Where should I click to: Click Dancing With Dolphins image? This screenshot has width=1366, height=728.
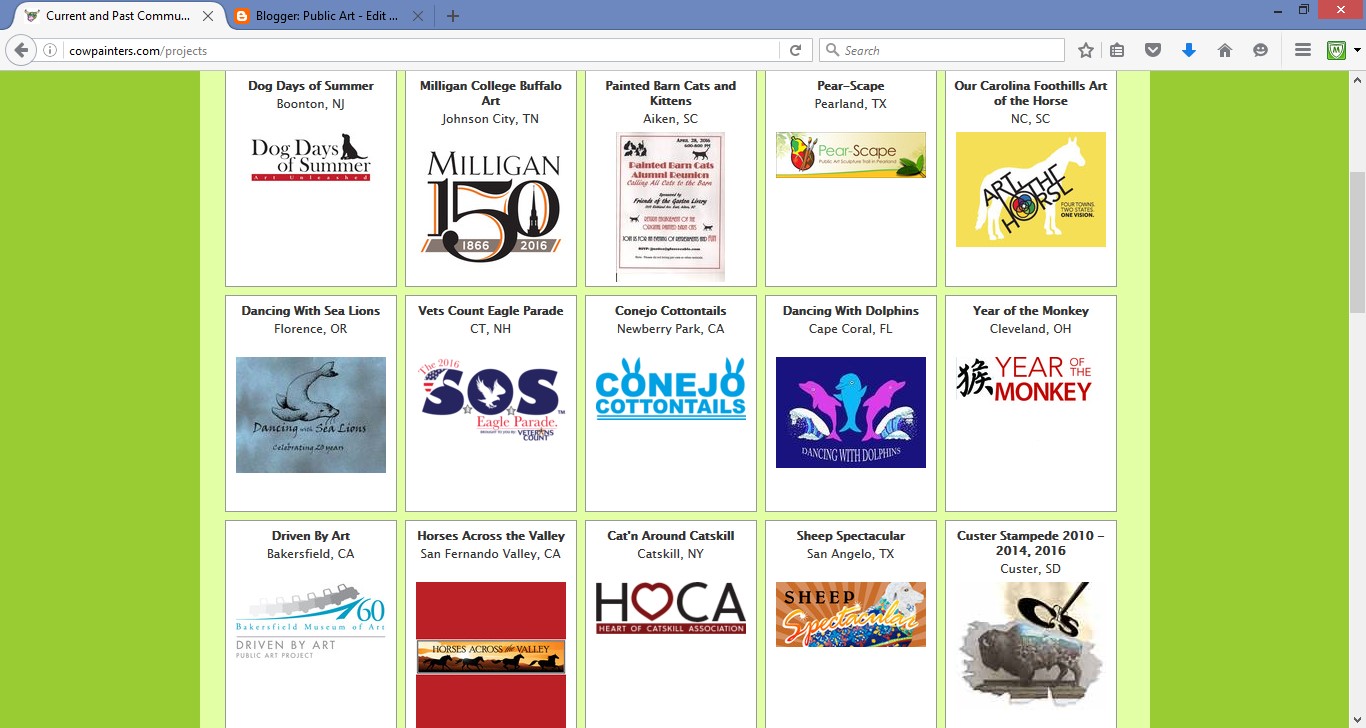[x=851, y=412]
